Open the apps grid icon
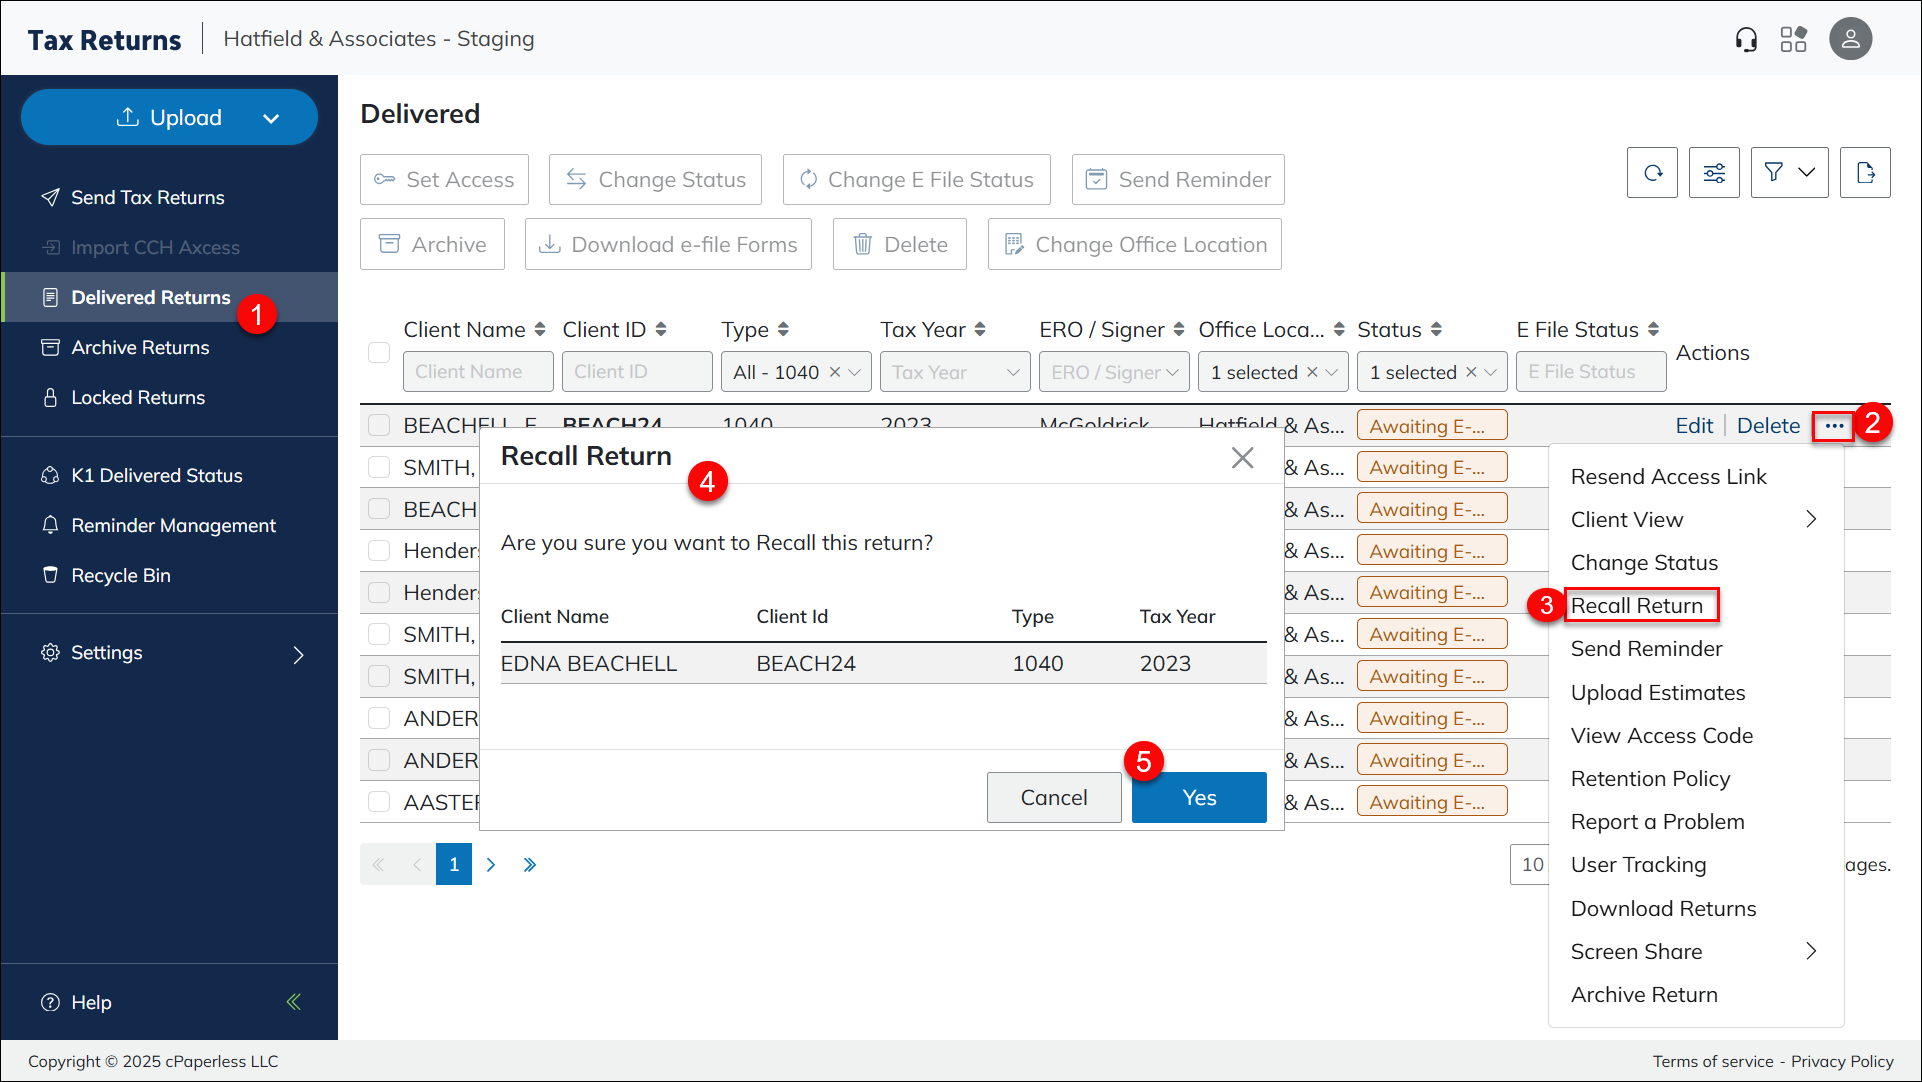This screenshot has width=1922, height=1082. click(1794, 40)
